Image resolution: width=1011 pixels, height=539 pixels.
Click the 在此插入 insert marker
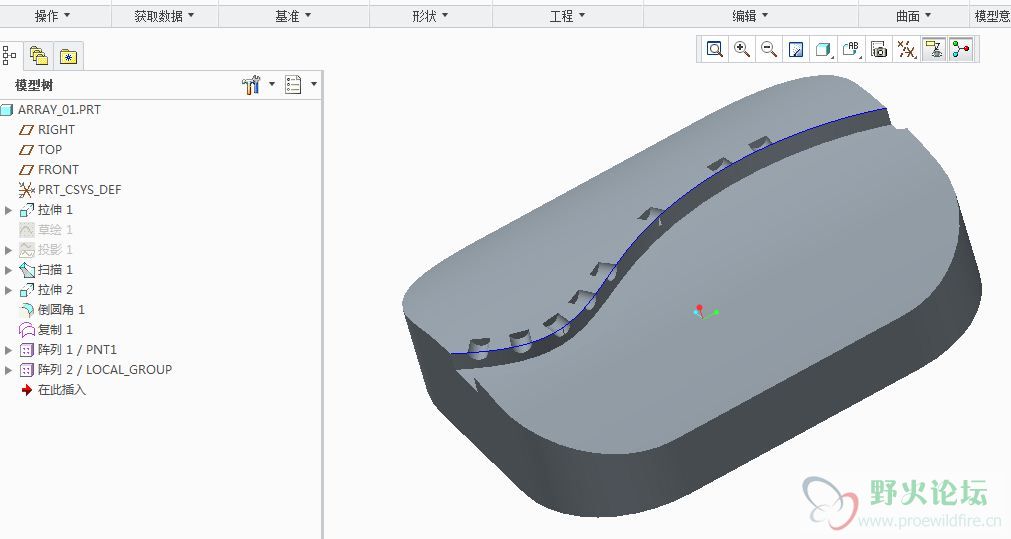[x=61, y=389]
